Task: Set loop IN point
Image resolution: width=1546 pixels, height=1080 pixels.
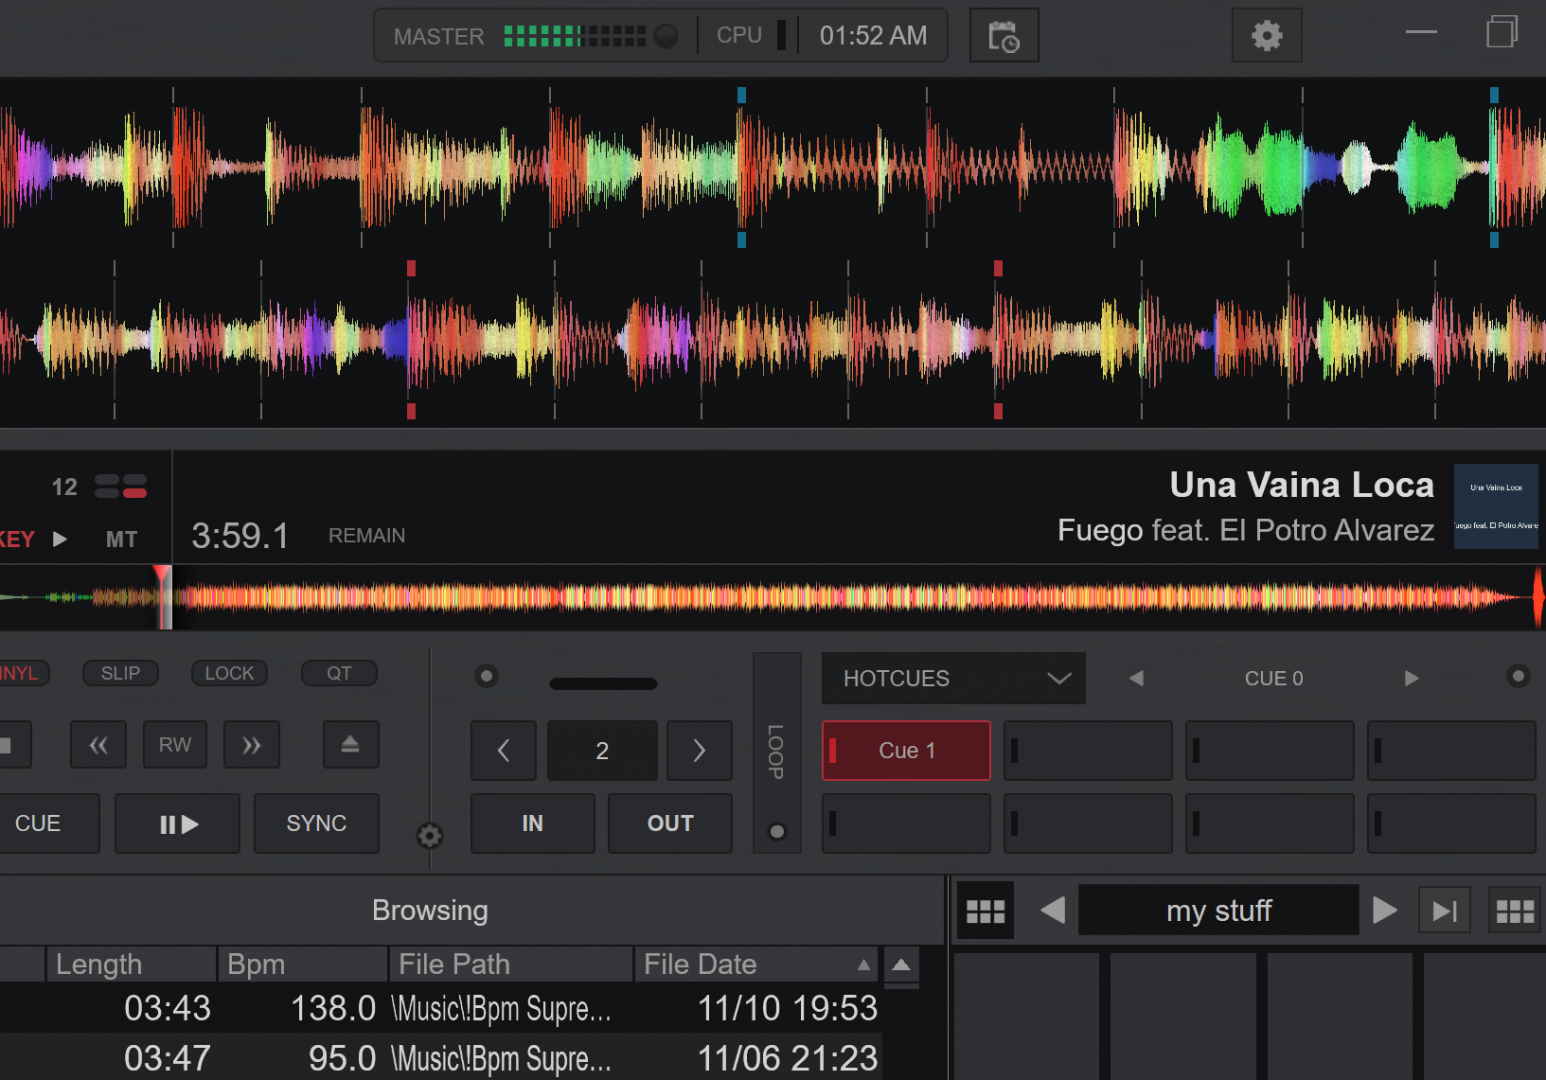Action: pos(532,824)
